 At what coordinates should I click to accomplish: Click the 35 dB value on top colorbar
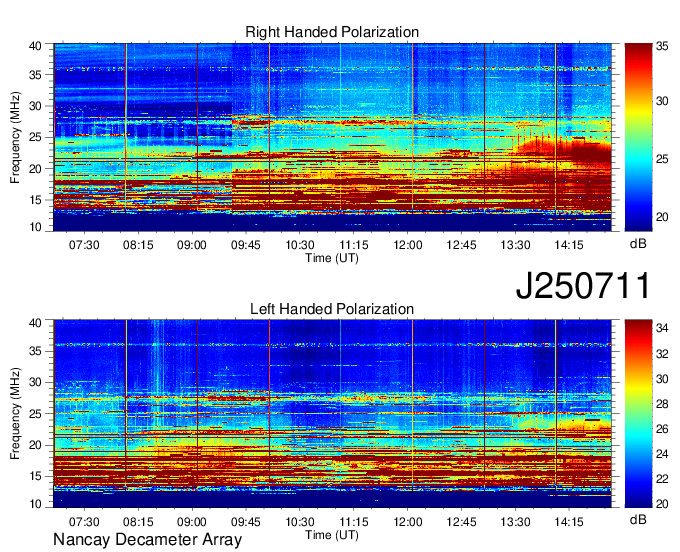tap(662, 46)
